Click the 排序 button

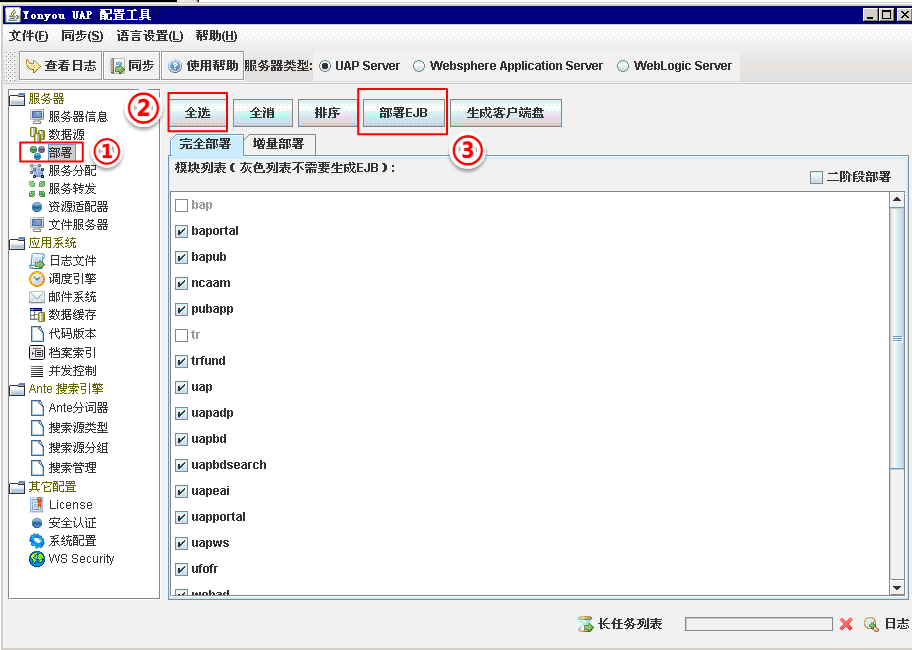point(327,113)
